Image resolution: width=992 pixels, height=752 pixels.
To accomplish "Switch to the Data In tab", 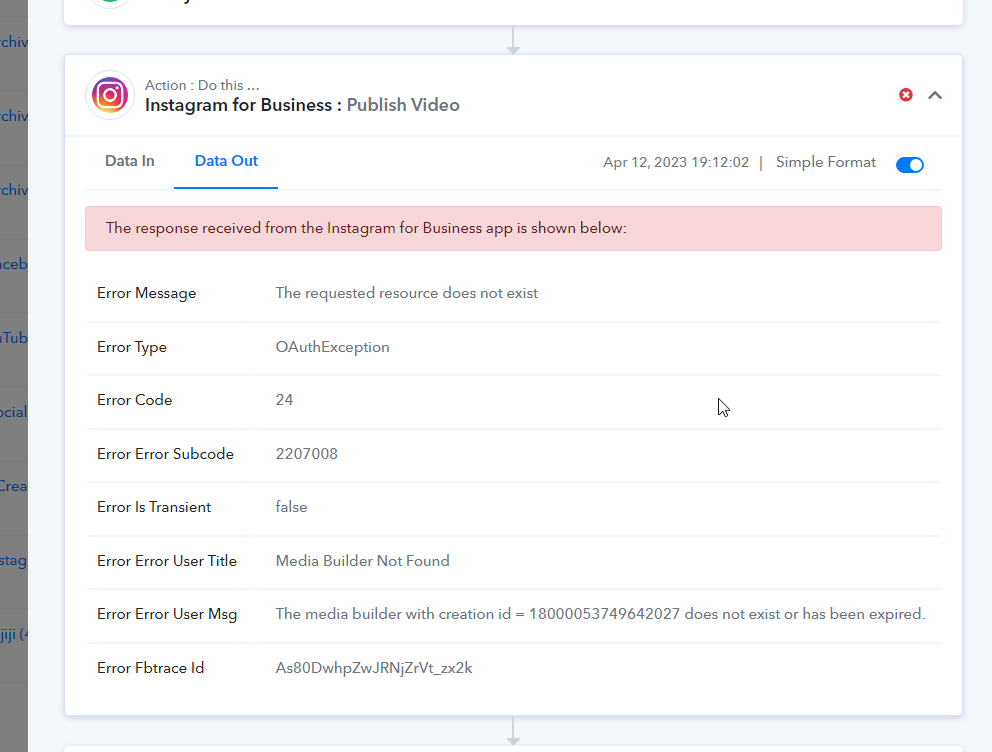I will coord(130,161).
